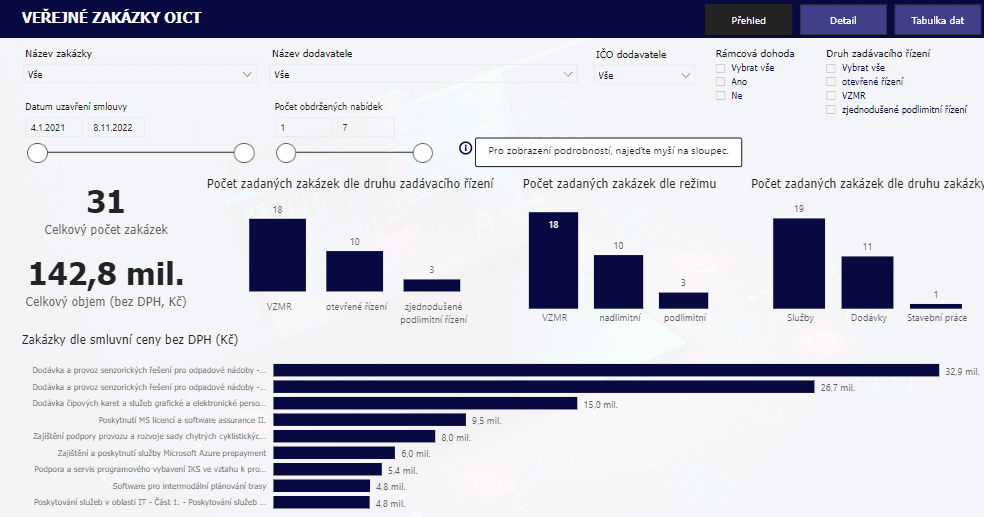The height and width of the screenshot is (517, 984).
Task: Expand the Název dodavatele dropdown
Action: tap(424, 74)
